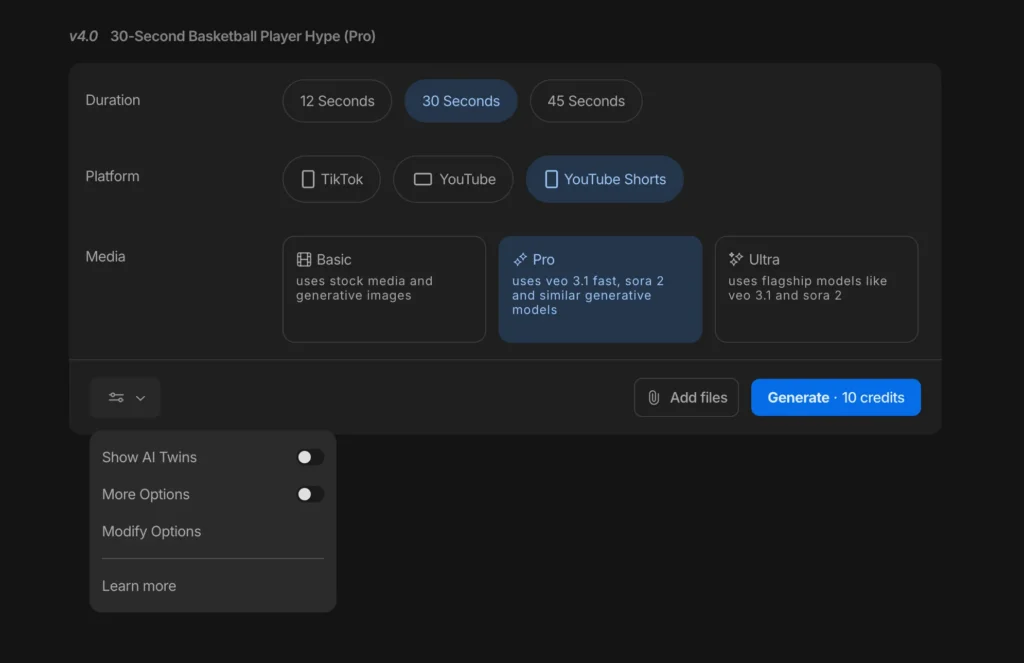Click the Generate 10 credits button
The height and width of the screenshot is (663, 1024).
[x=836, y=397]
